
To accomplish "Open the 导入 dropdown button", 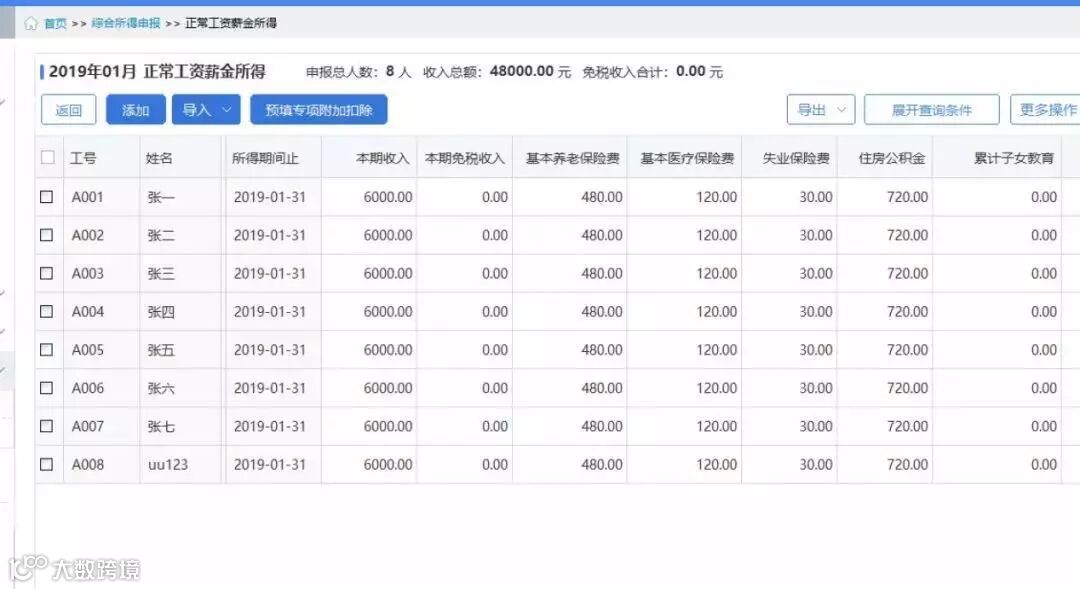I will (206, 110).
